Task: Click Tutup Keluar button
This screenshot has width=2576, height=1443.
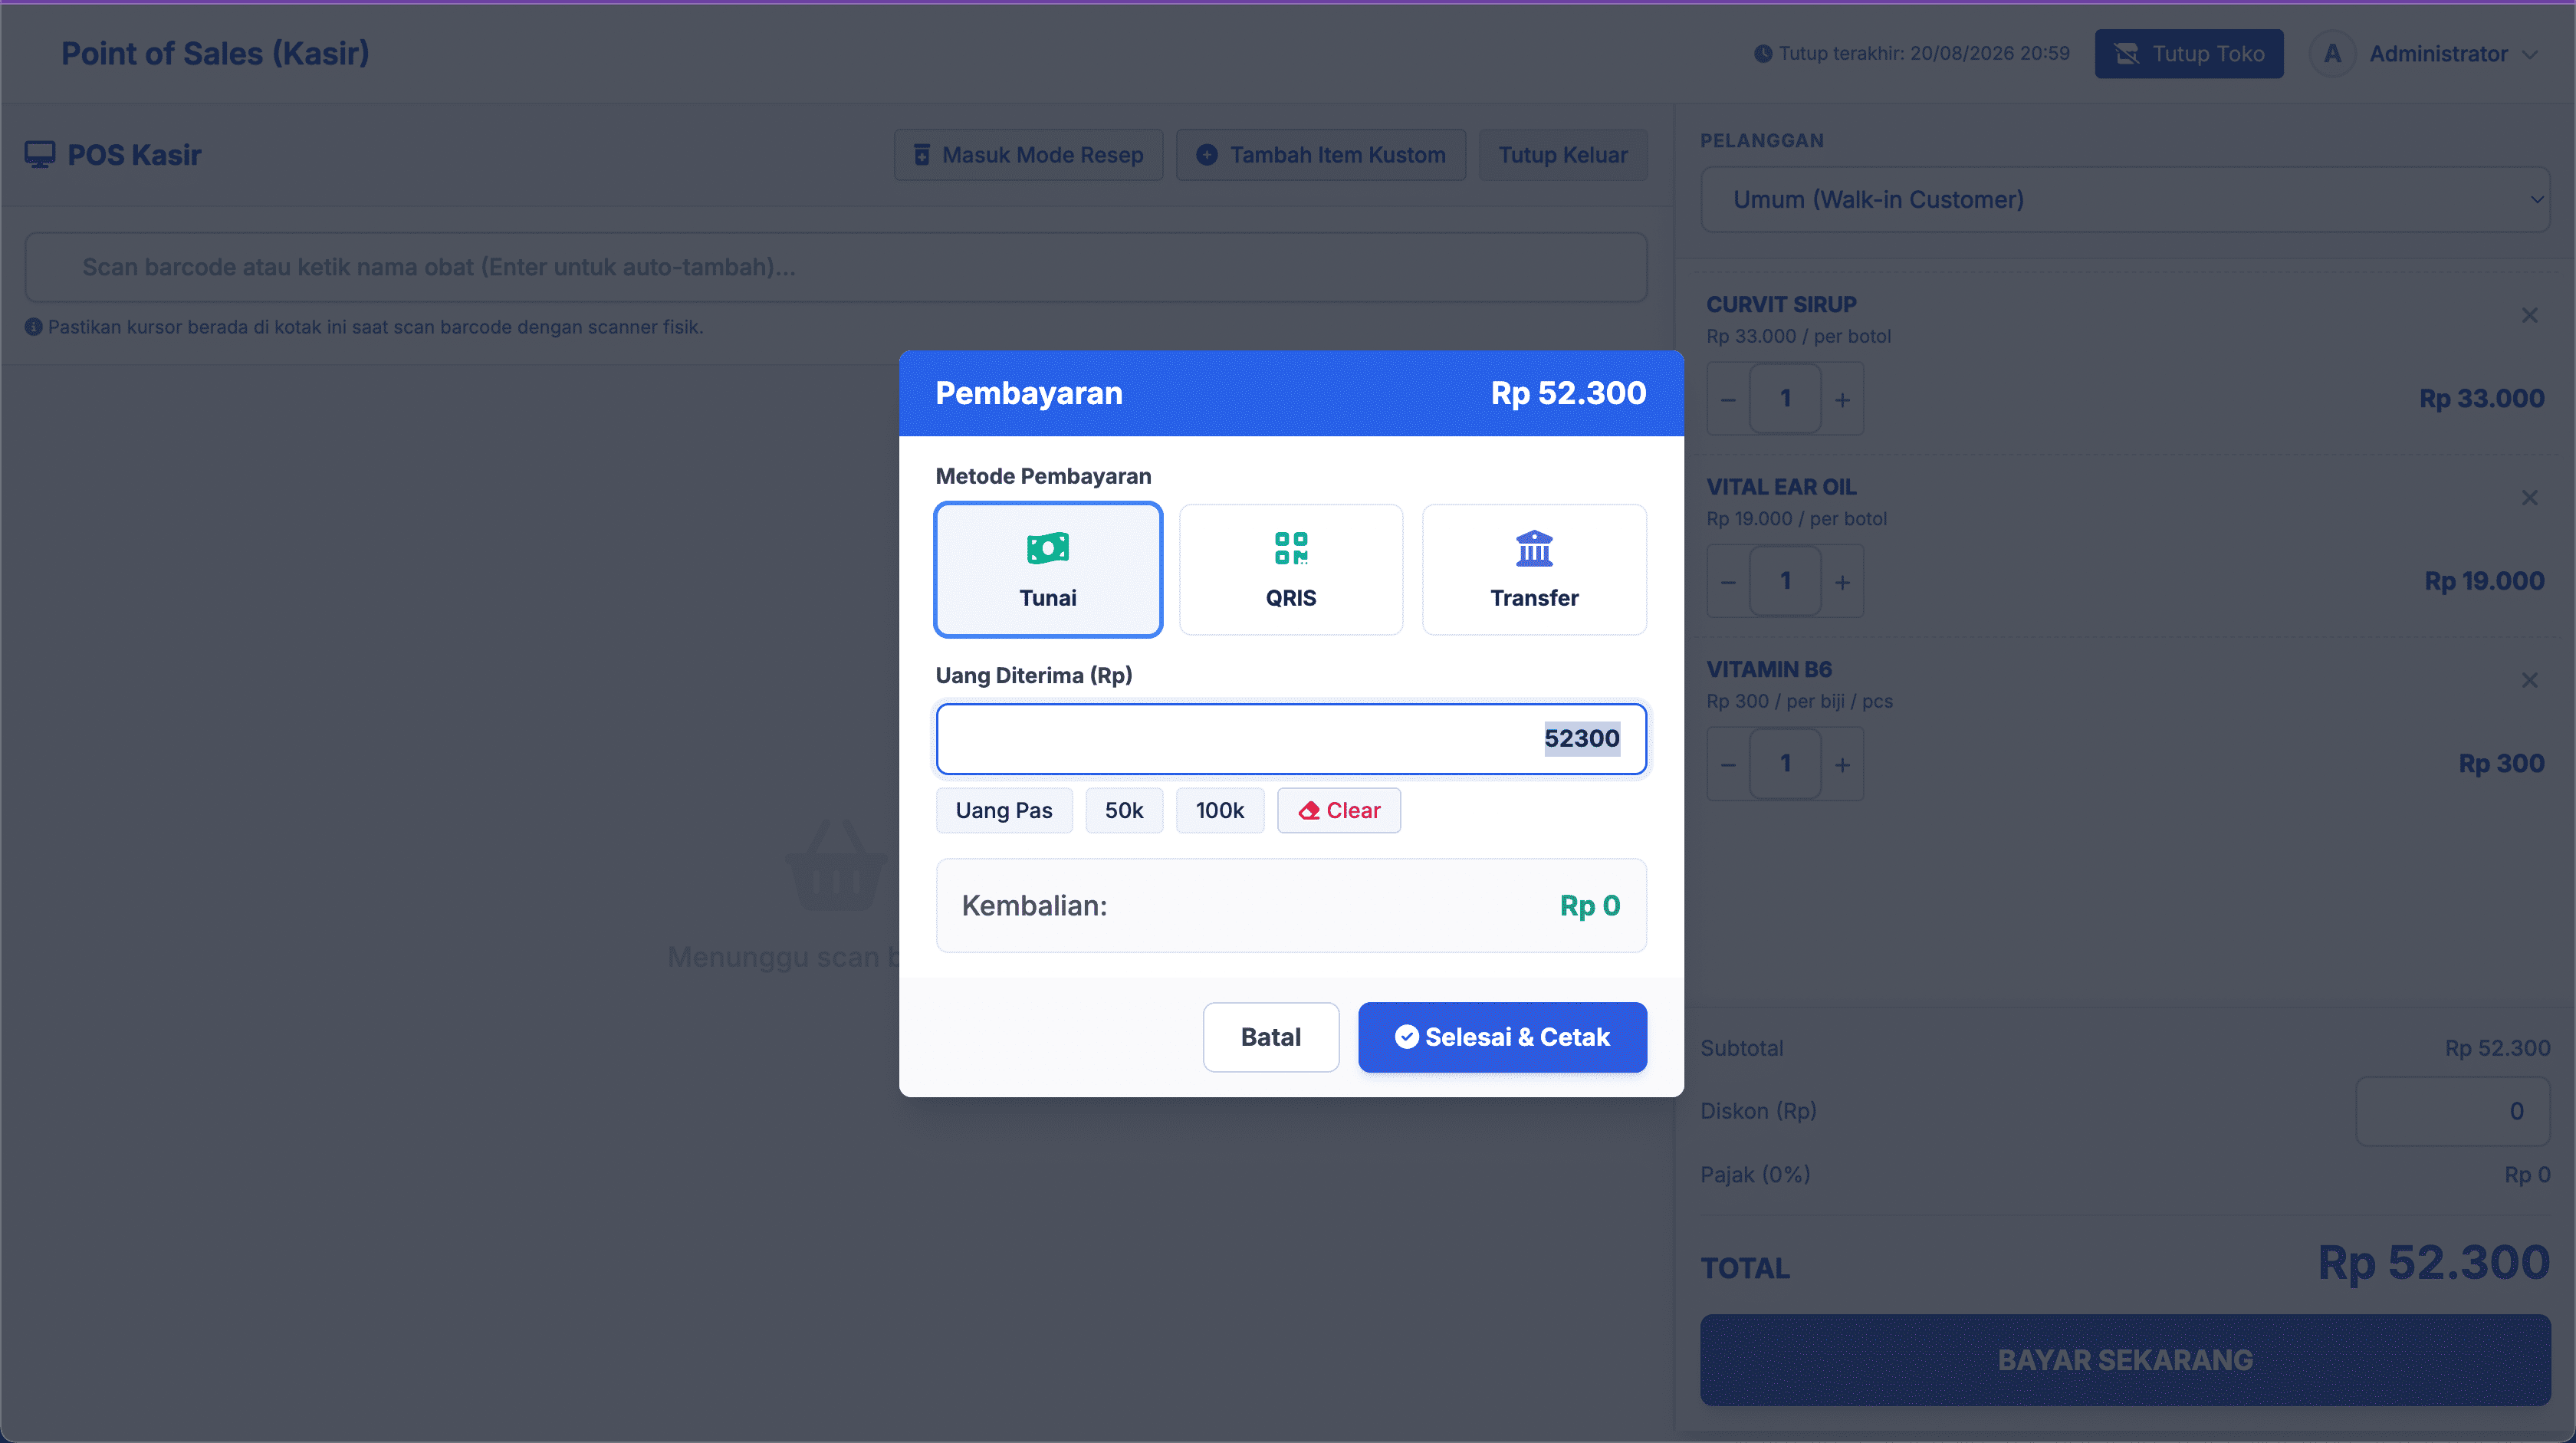Action: pos(1562,155)
